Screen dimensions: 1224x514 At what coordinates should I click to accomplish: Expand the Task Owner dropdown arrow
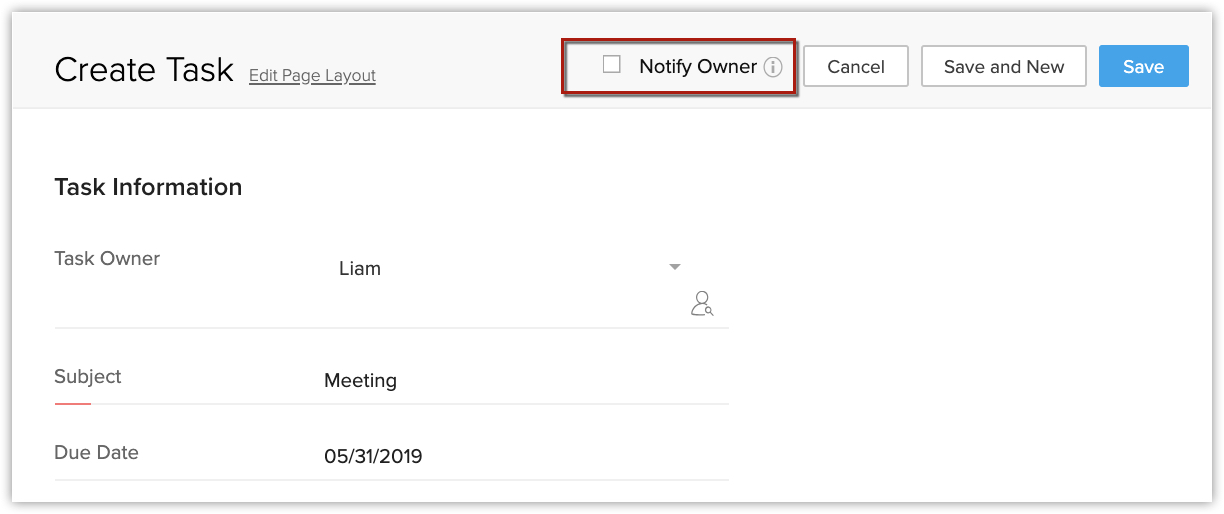(675, 267)
